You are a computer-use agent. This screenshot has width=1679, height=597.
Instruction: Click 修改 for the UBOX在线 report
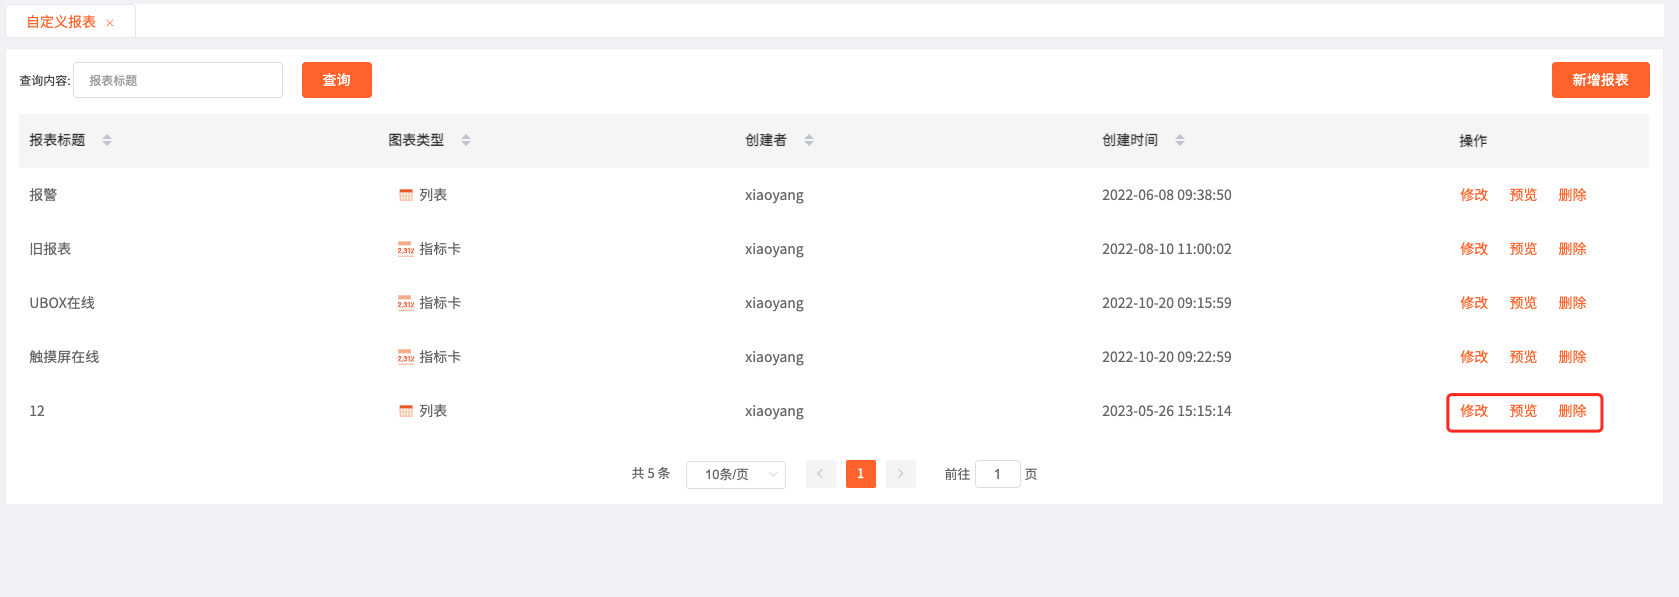point(1474,303)
